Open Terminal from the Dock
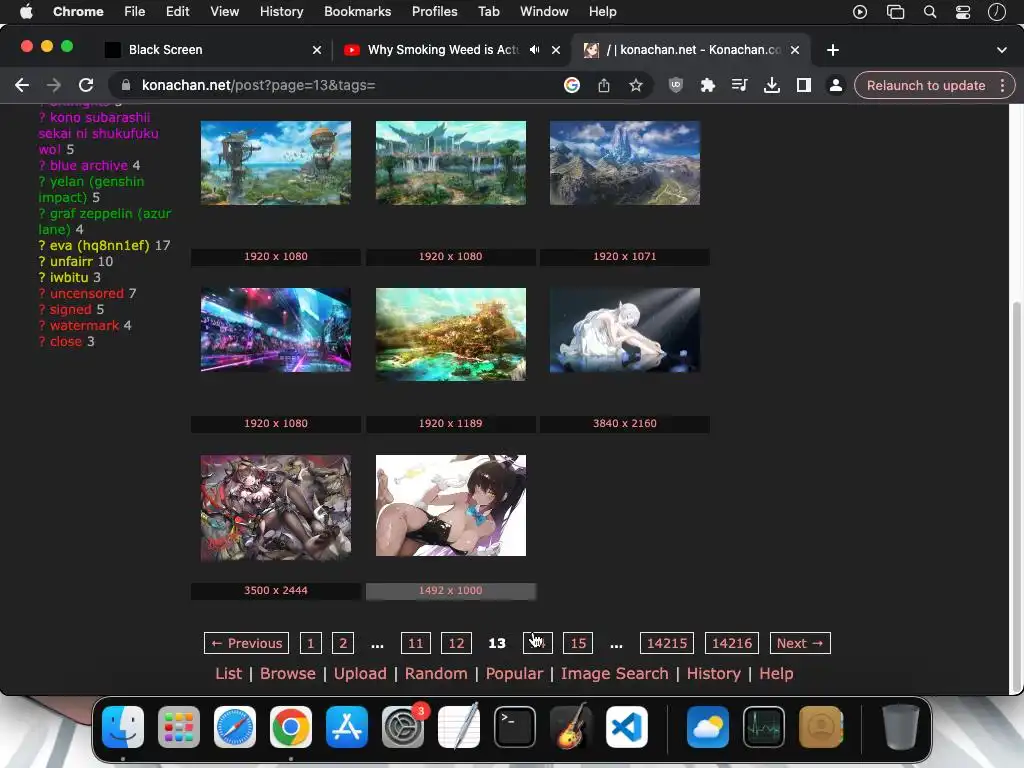 point(515,727)
